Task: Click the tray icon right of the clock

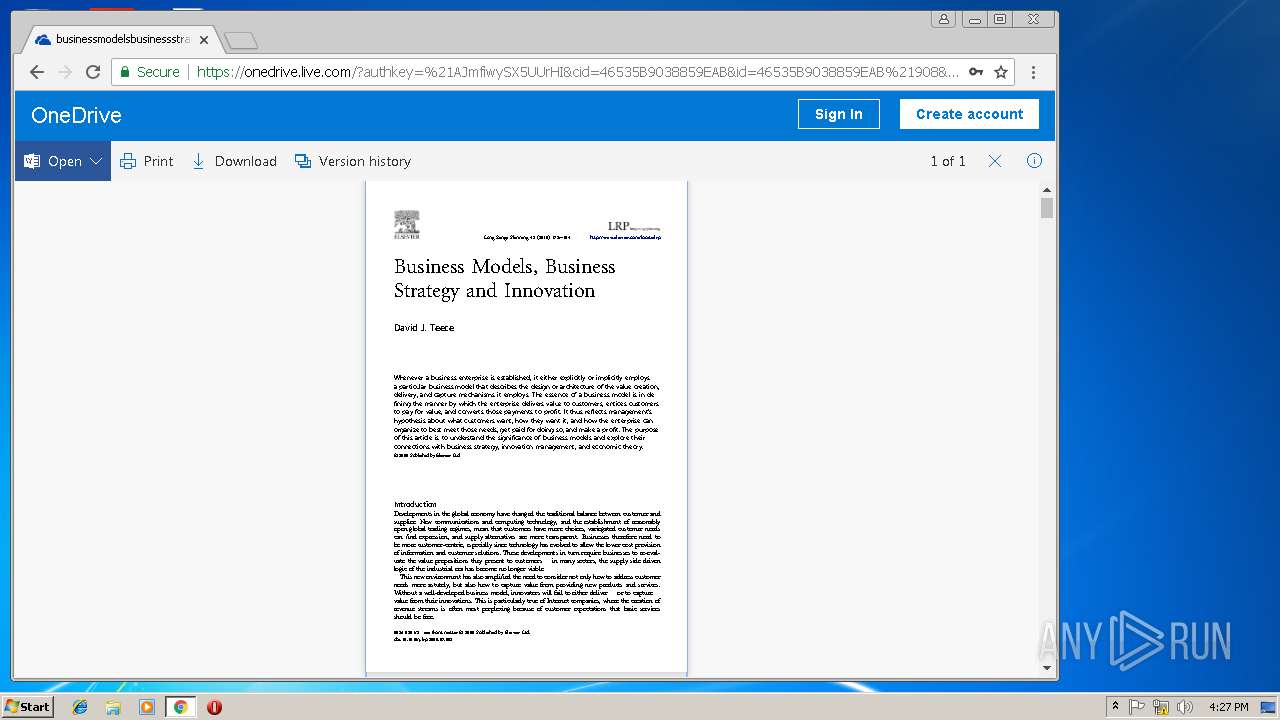Action: [1267, 707]
